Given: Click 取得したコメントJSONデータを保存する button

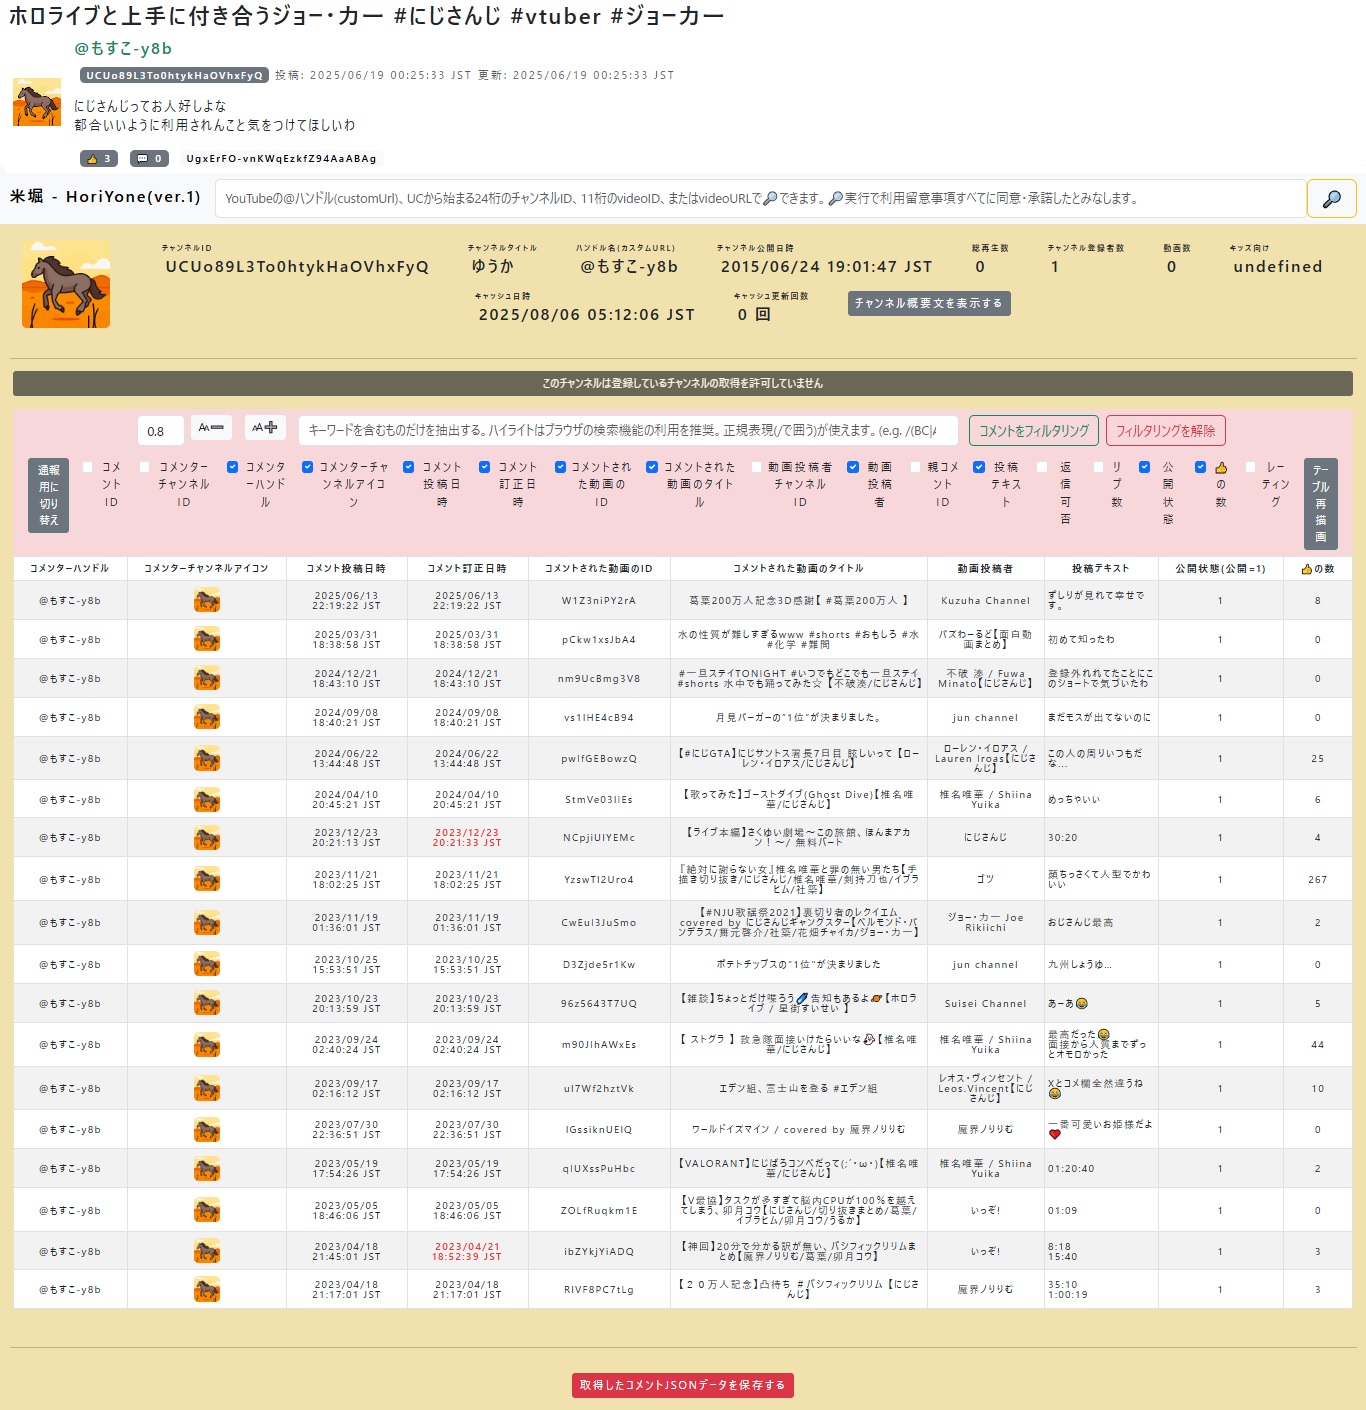Looking at the screenshot, I should click(x=683, y=1385).
